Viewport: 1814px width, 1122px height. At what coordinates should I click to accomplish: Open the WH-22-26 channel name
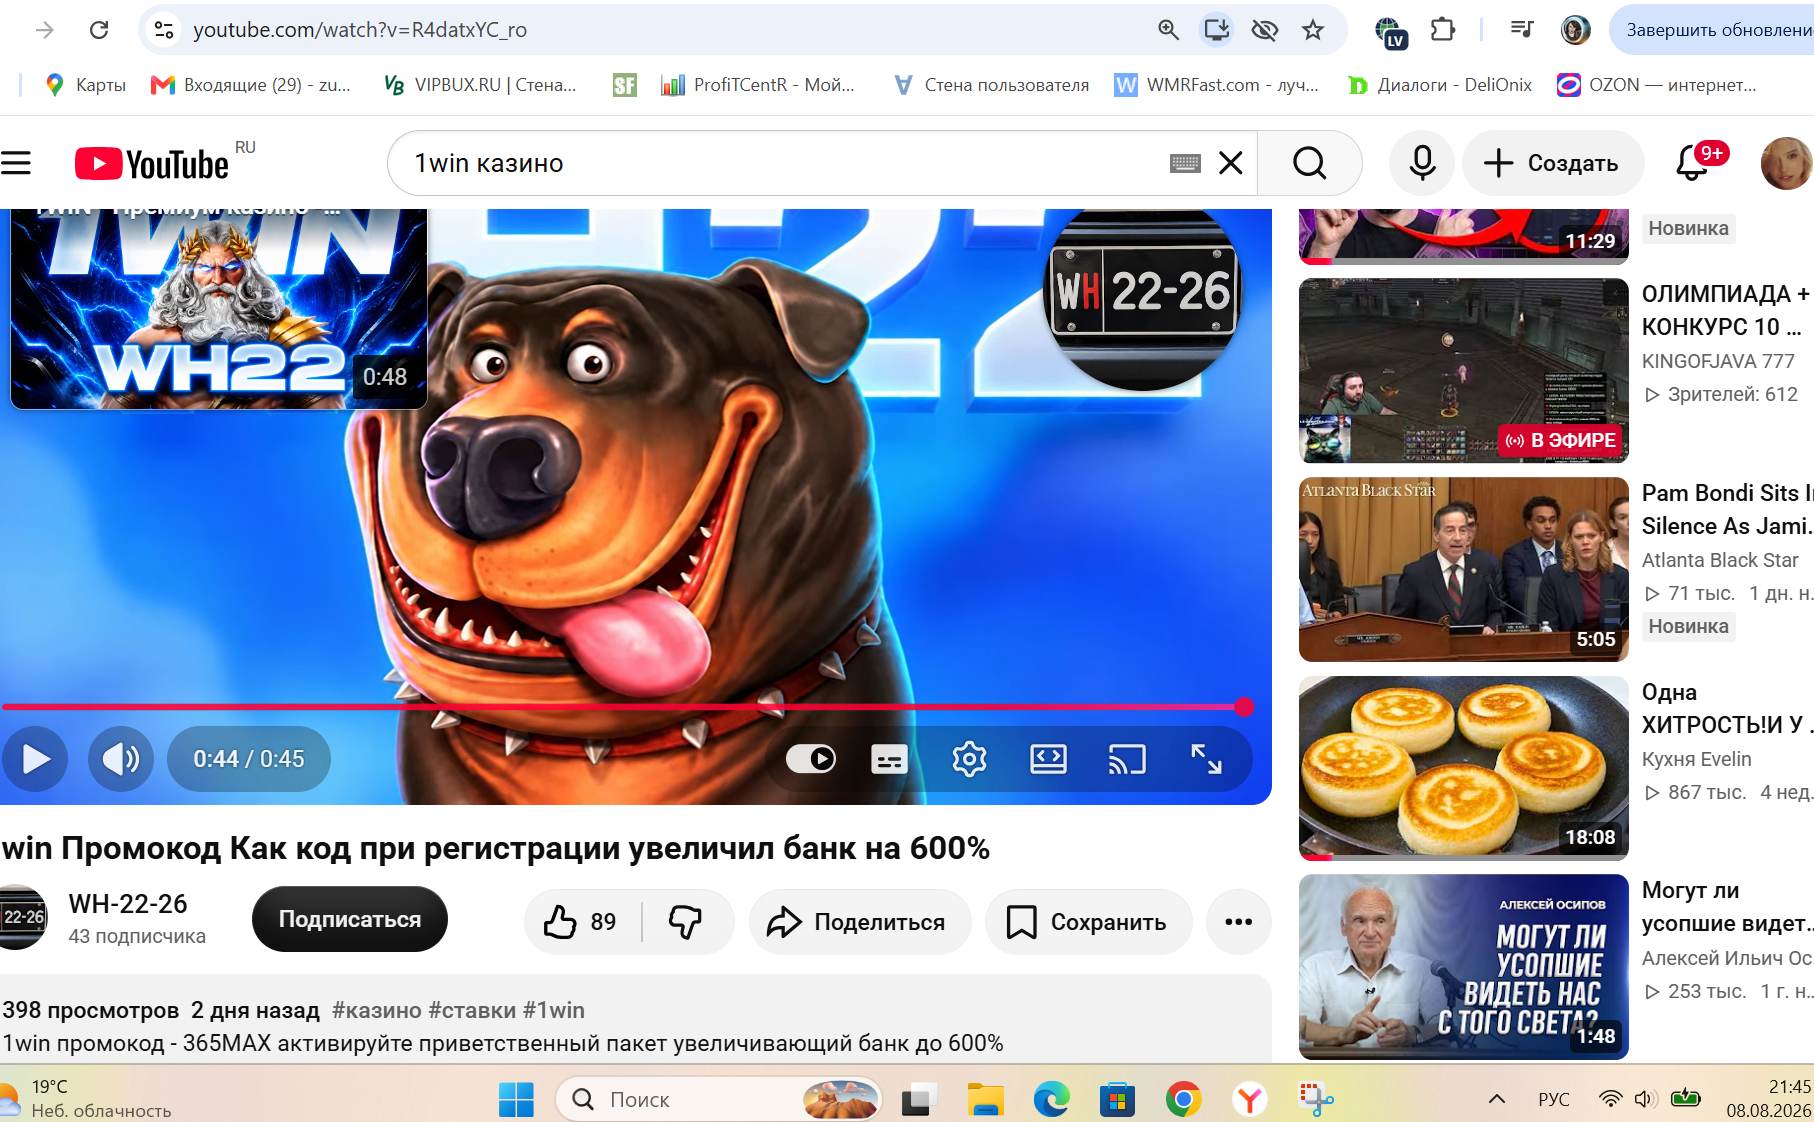(128, 904)
